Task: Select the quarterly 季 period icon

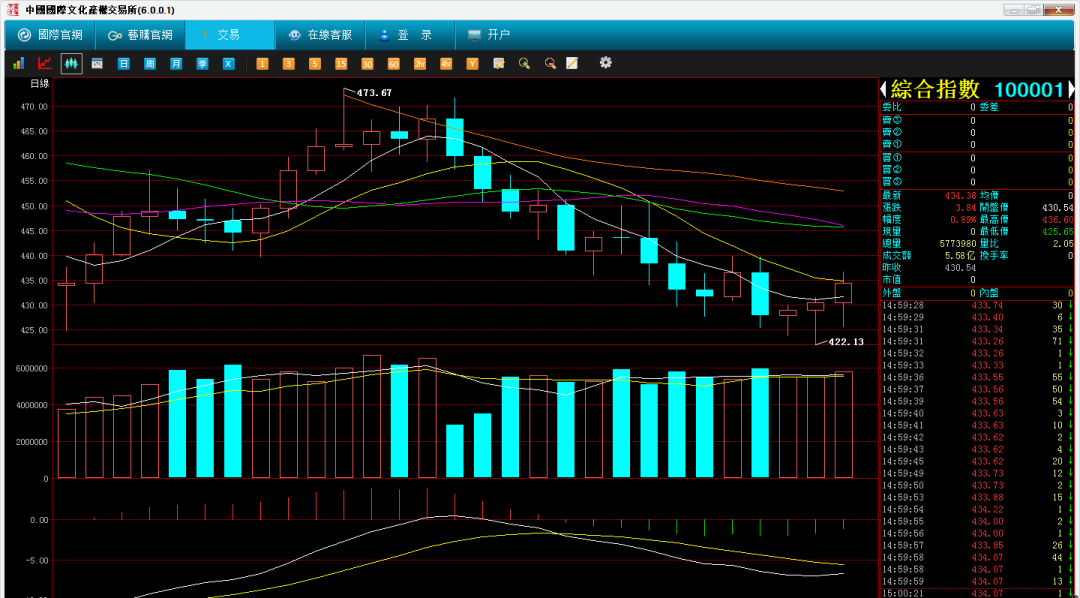Action: coord(202,63)
